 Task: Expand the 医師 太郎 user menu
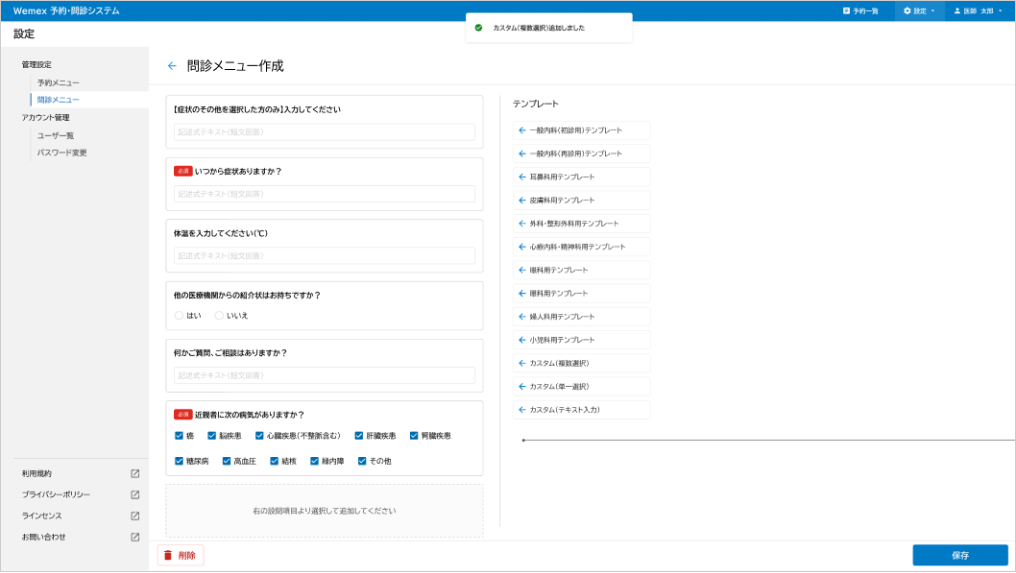[x=979, y=11]
